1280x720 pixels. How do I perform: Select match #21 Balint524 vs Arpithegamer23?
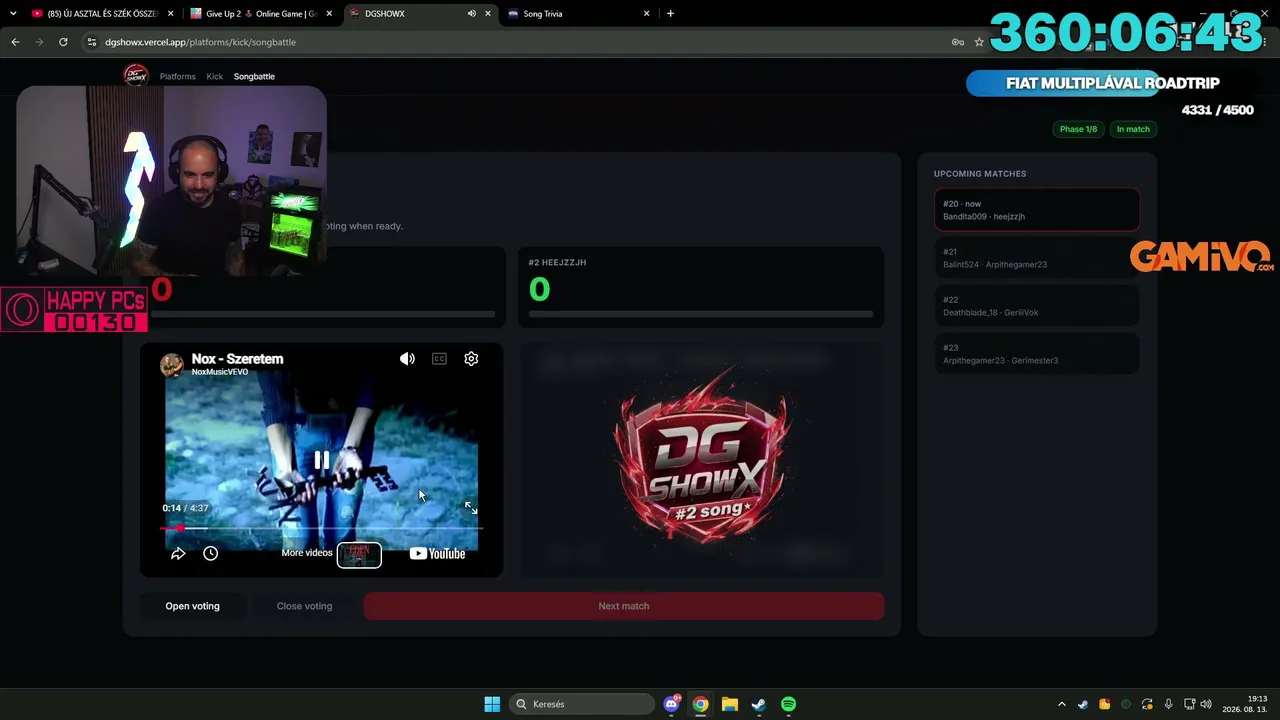tap(1037, 258)
